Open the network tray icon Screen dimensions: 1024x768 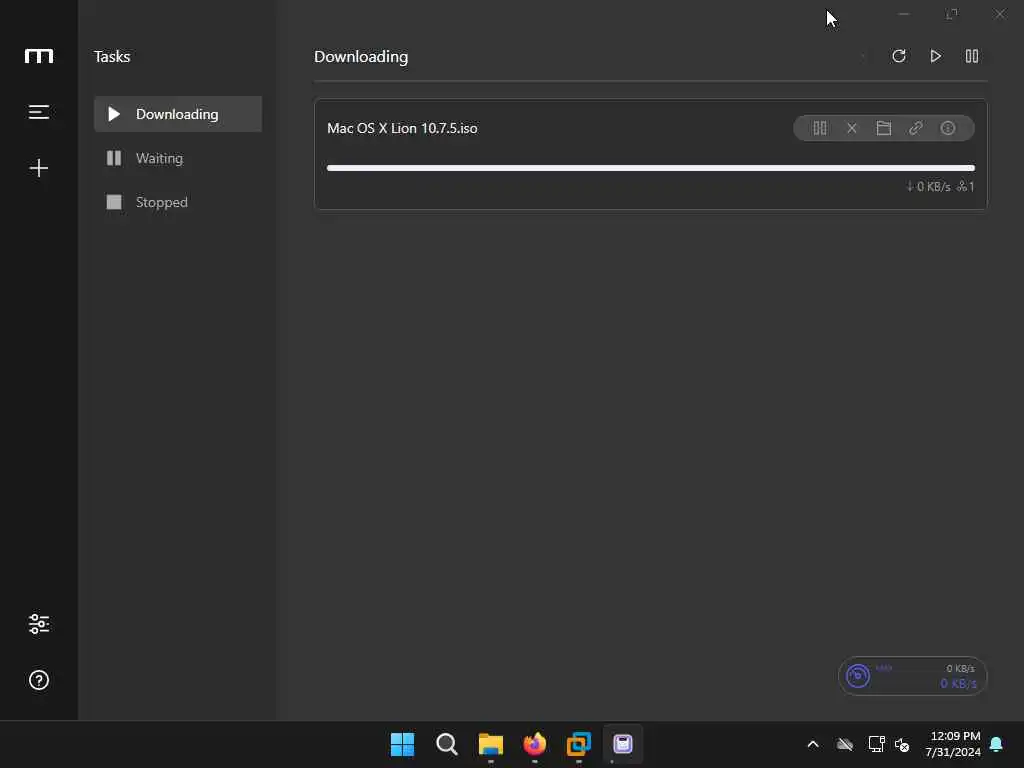pos(876,744)
